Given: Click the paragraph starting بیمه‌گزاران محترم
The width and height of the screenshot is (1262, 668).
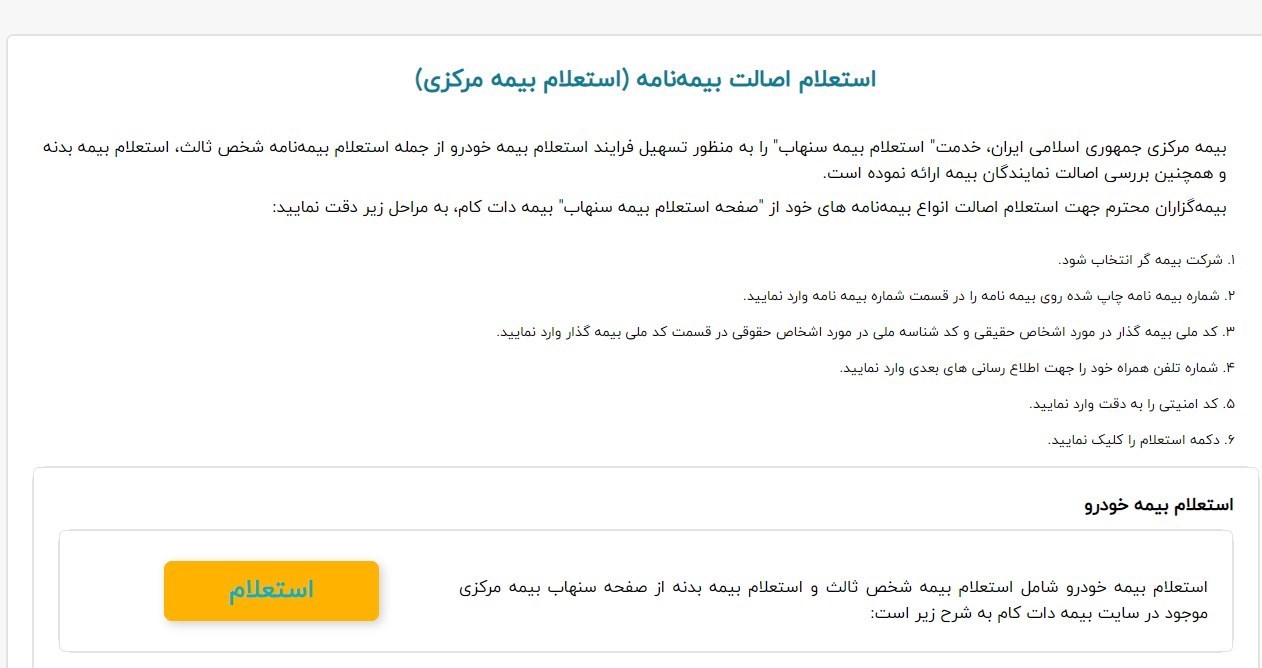Looking at the screenshot, I should click(x=749, y=208).
